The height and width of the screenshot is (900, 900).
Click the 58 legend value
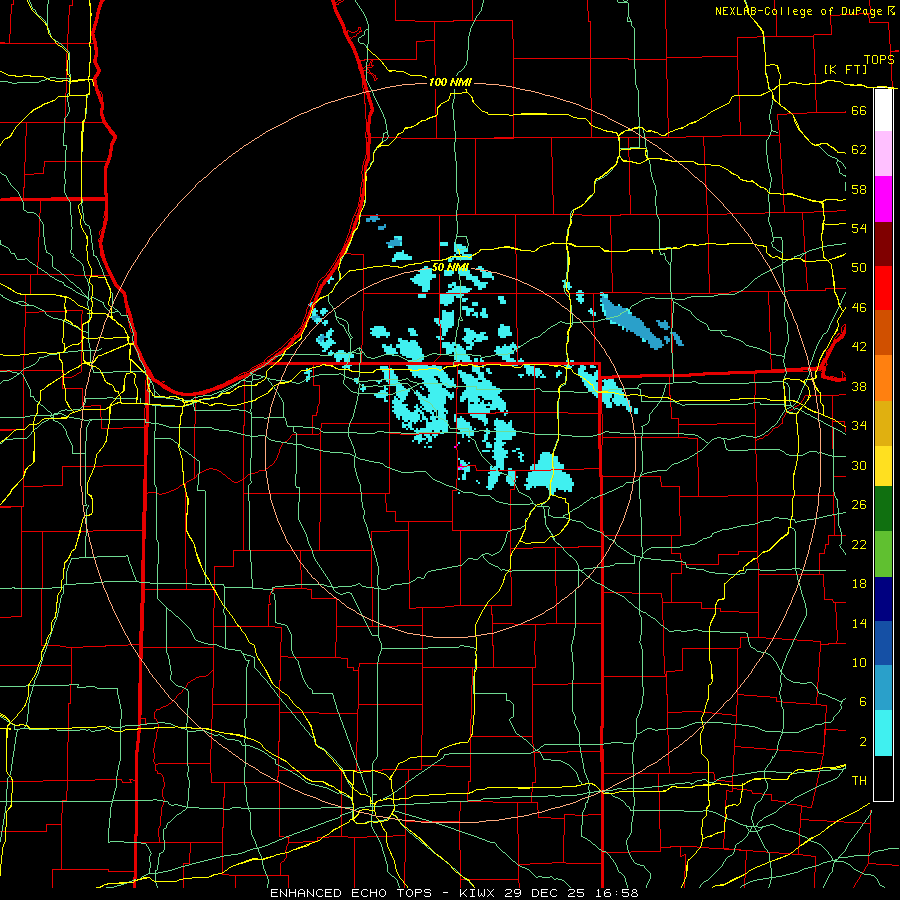tap(859, 189)
